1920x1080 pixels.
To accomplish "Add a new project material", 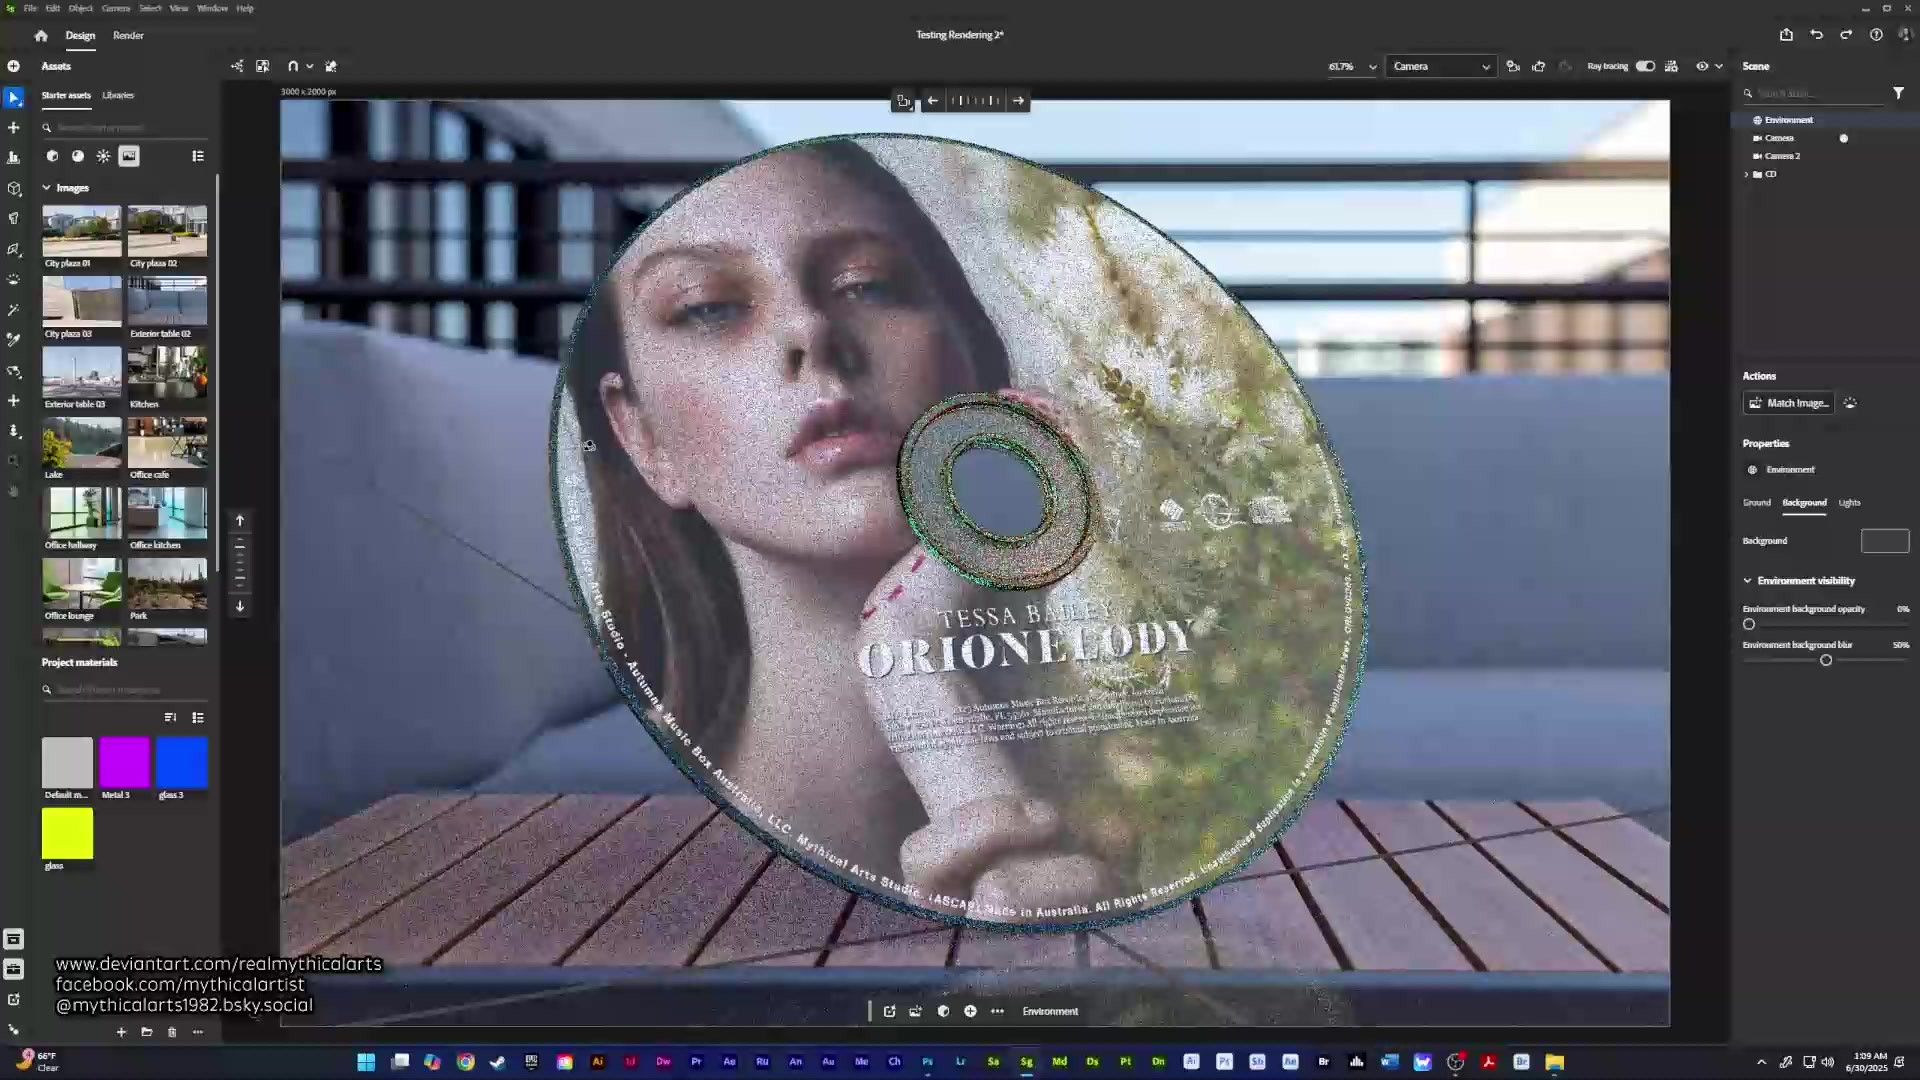I will (x=121, y=1032).
